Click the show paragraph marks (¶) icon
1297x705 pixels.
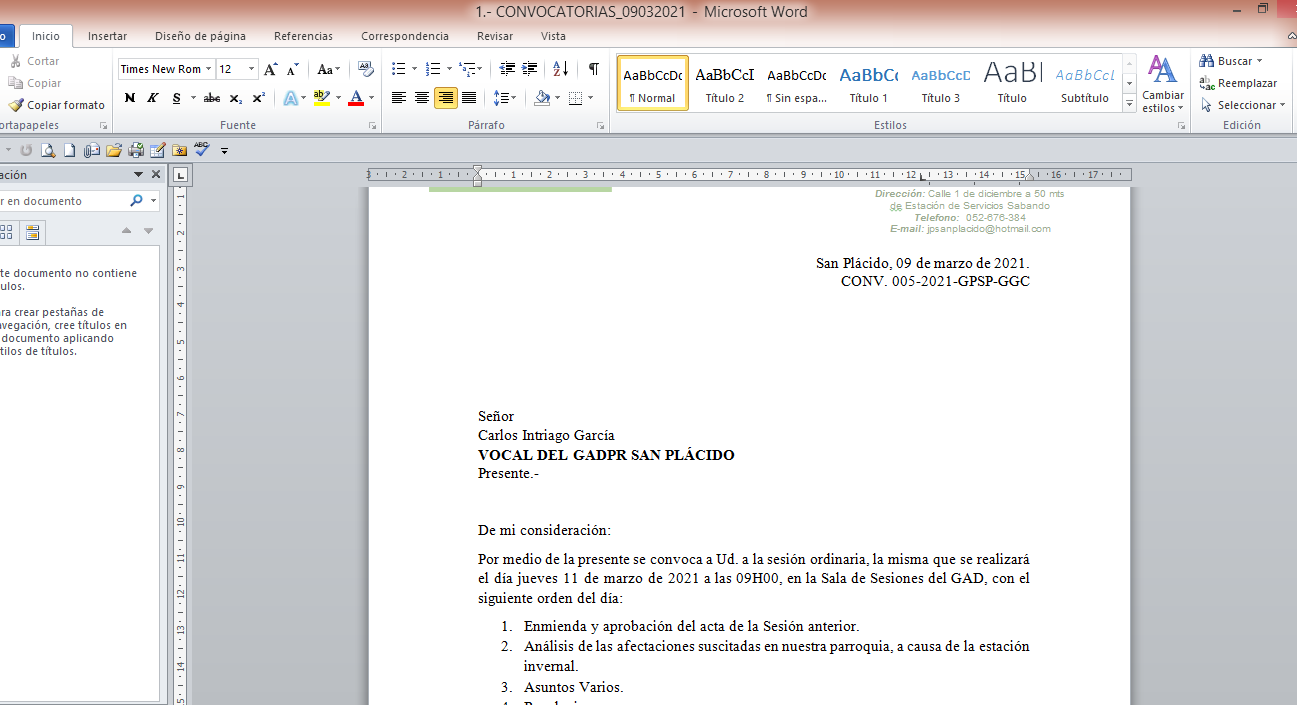point(594,69)
